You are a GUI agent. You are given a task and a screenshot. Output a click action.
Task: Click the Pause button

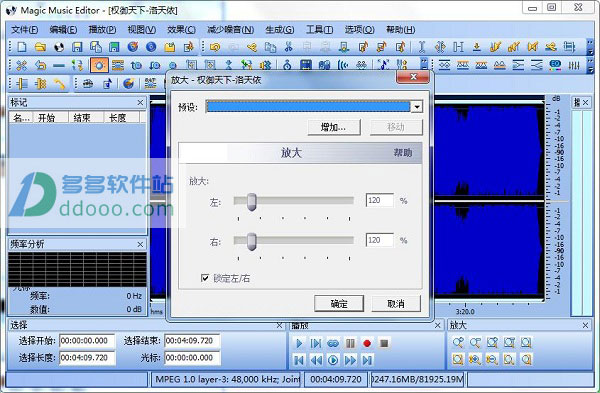click(x=350, y=343)
